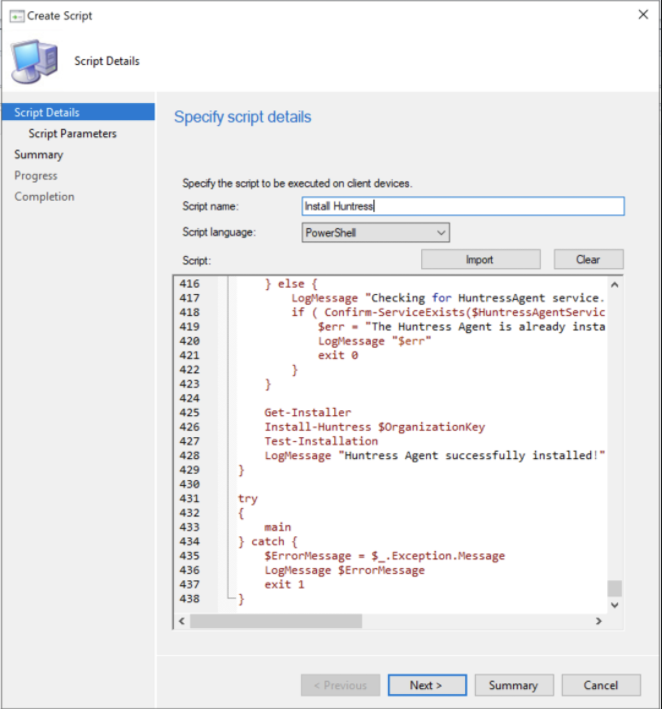Click the vertical scrollbar thumb
Viewport: 662px width, 709px height.
pyautogui.click(x=614, y=588)
